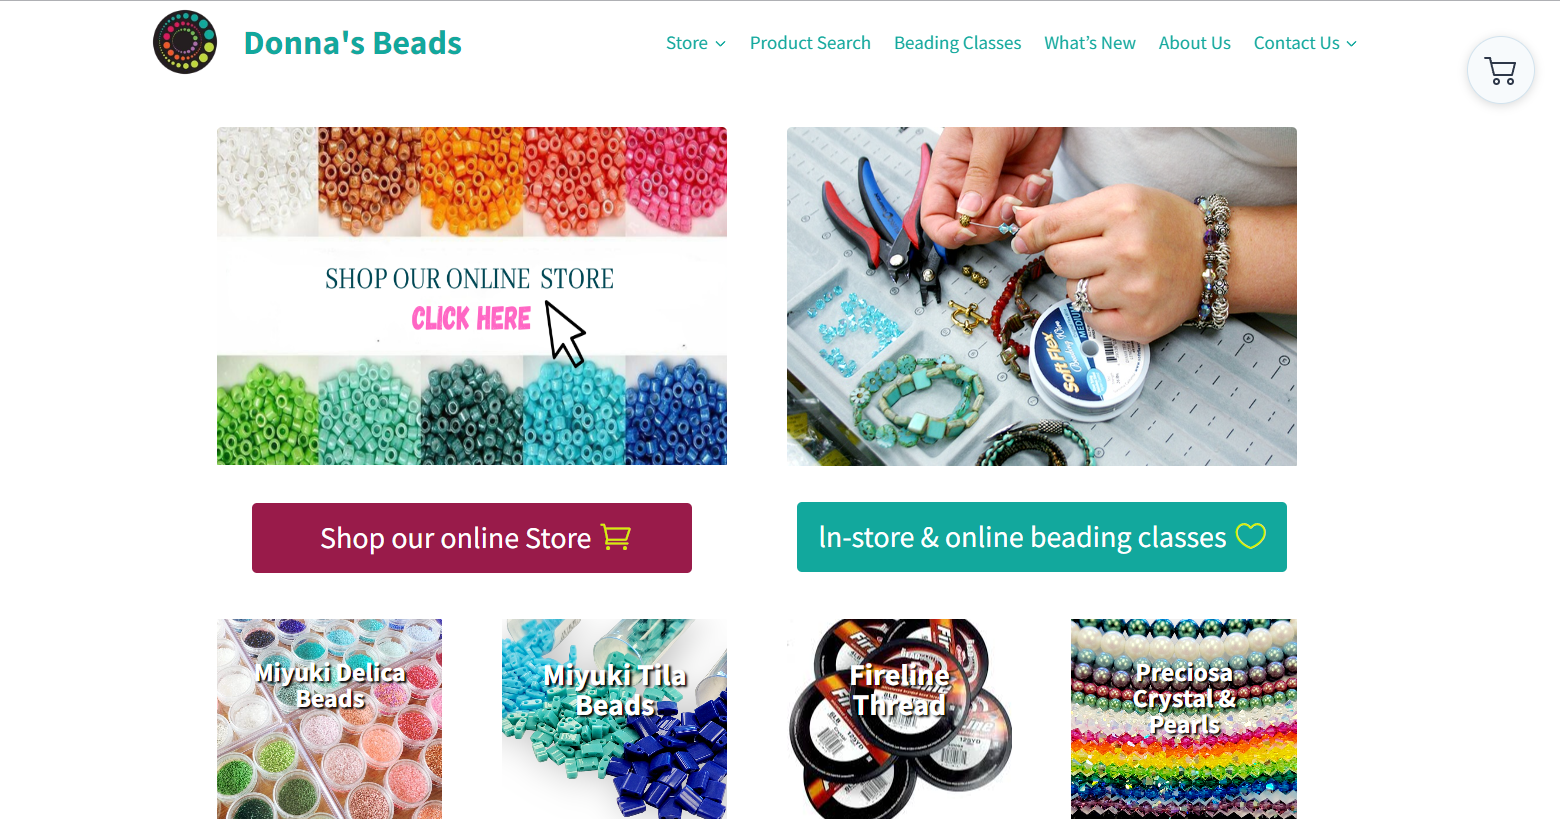
Task: Click the yellow cart icon on Shop button
Action: (615, 537)
